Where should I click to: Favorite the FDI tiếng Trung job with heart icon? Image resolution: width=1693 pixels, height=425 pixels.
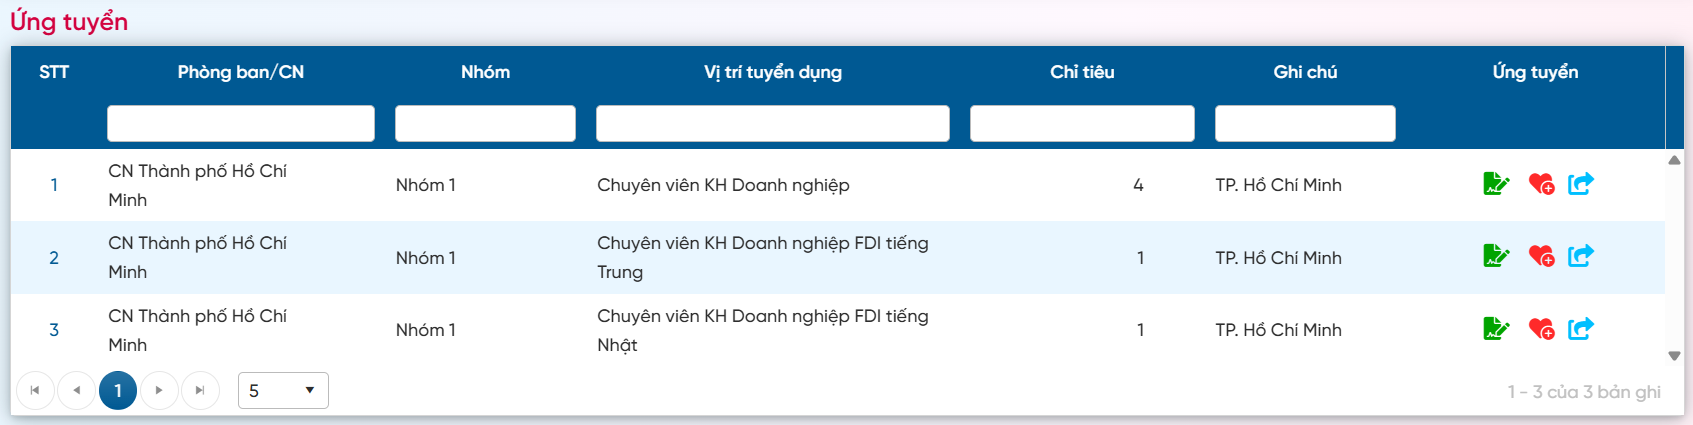[x=1541, y=256]
